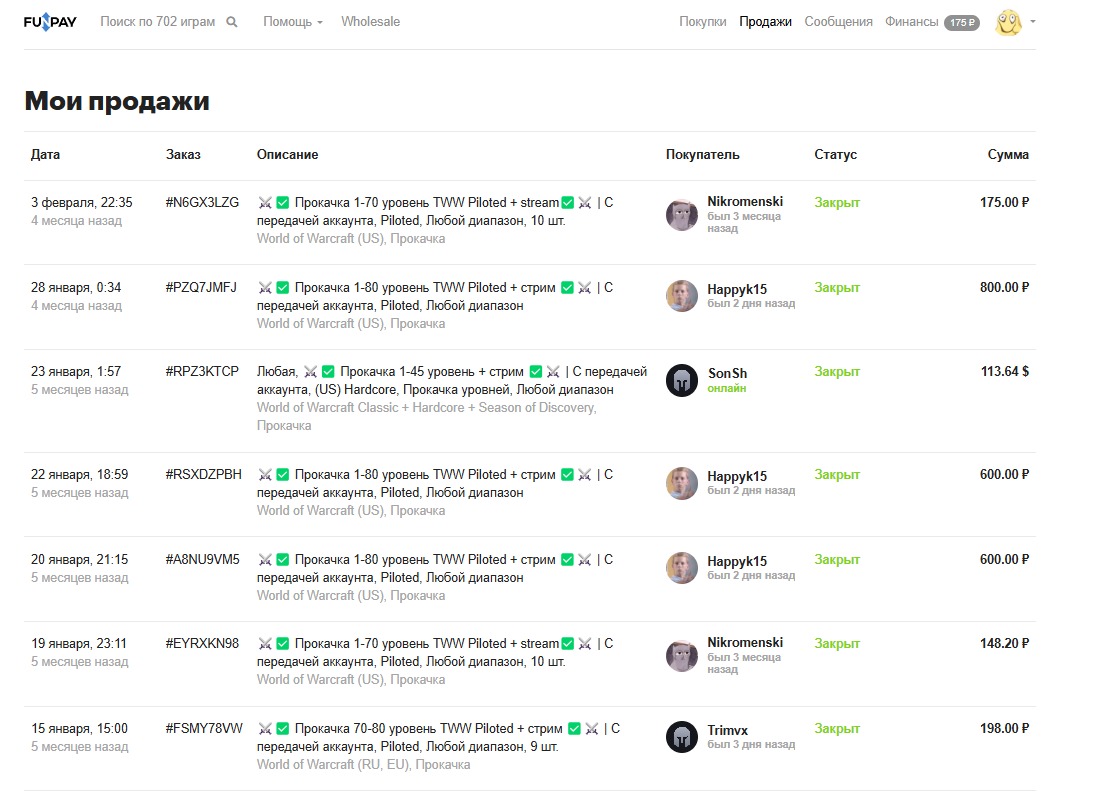The image size is (1096, 811).
Task: Click the 113.64 $ amount
Action: point(1005,371)
